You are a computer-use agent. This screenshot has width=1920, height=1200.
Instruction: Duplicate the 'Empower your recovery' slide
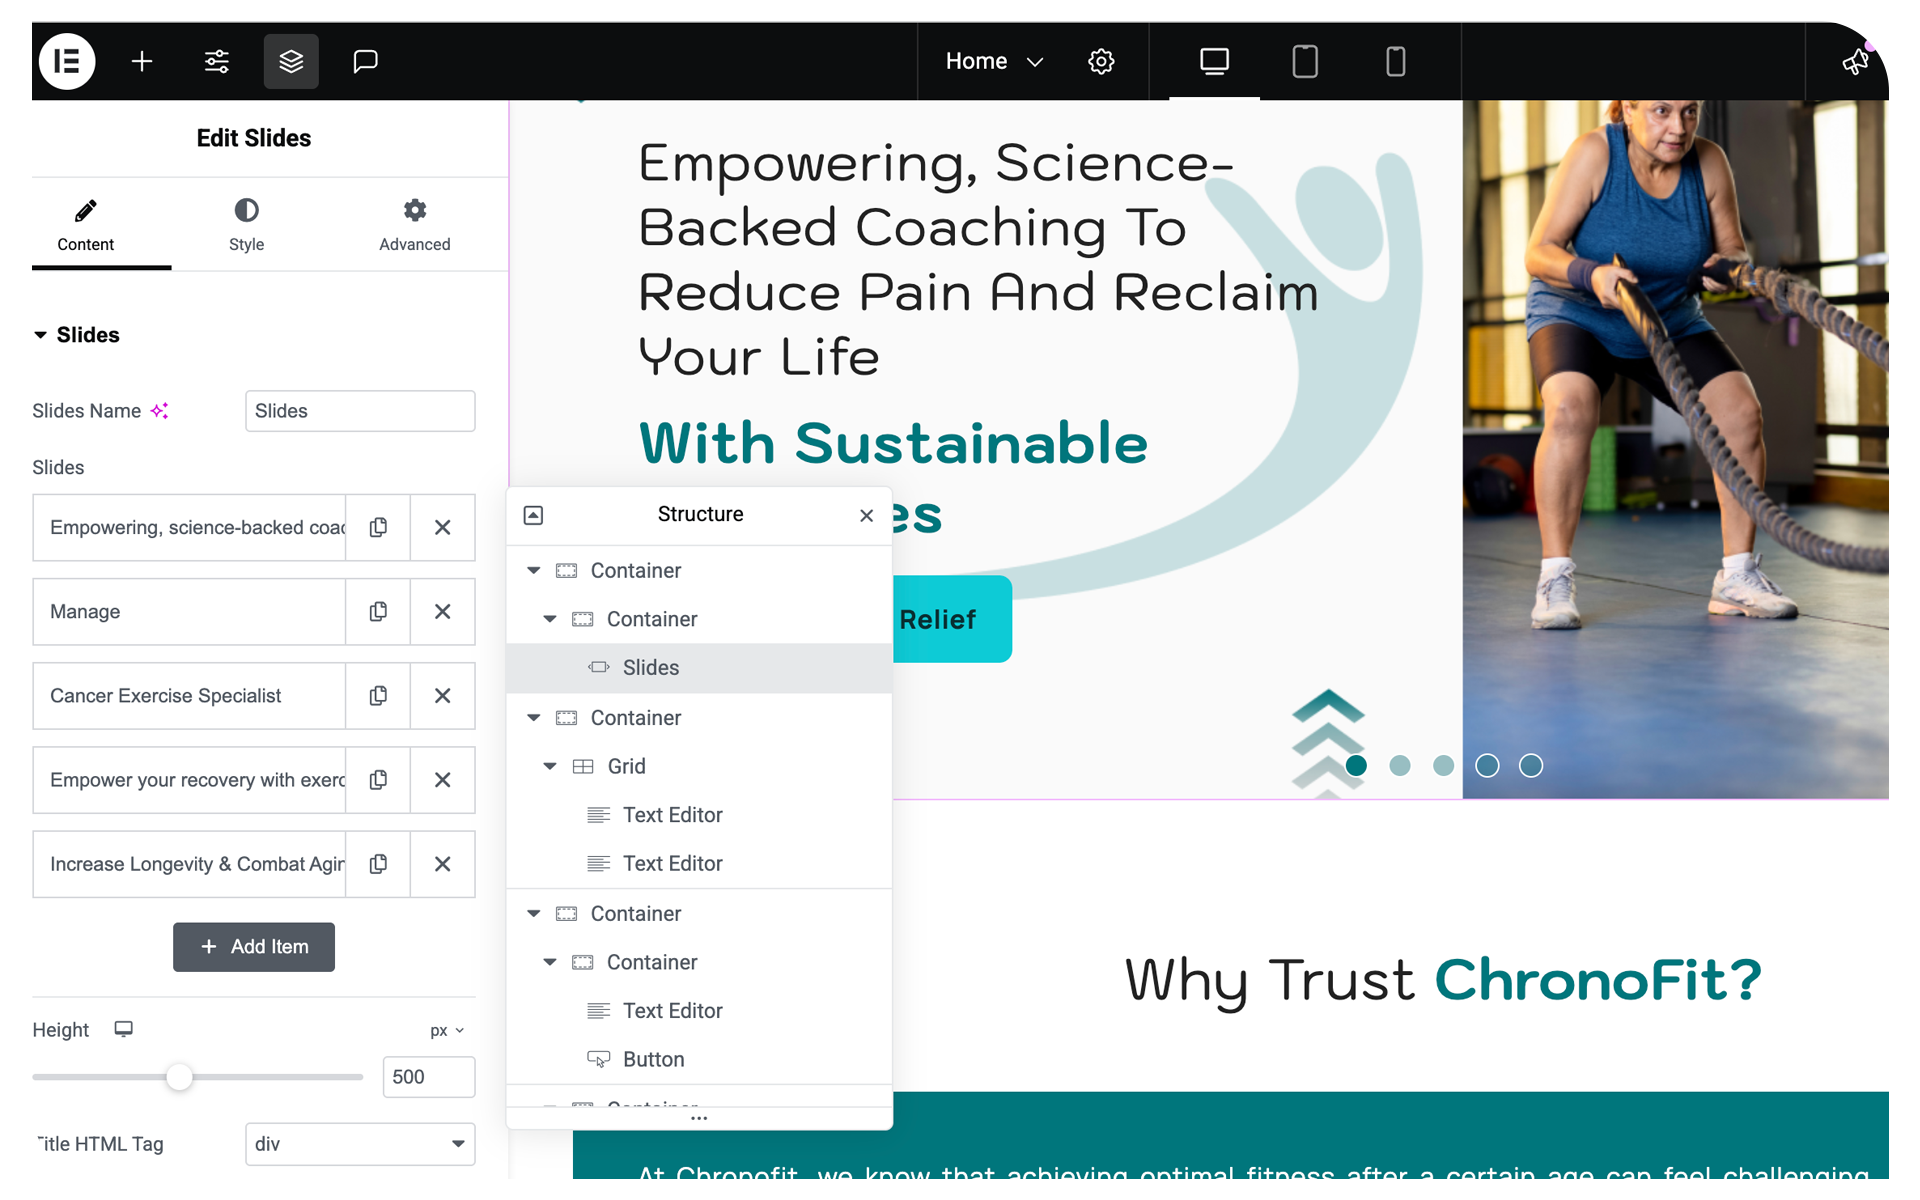coord(378,779)
